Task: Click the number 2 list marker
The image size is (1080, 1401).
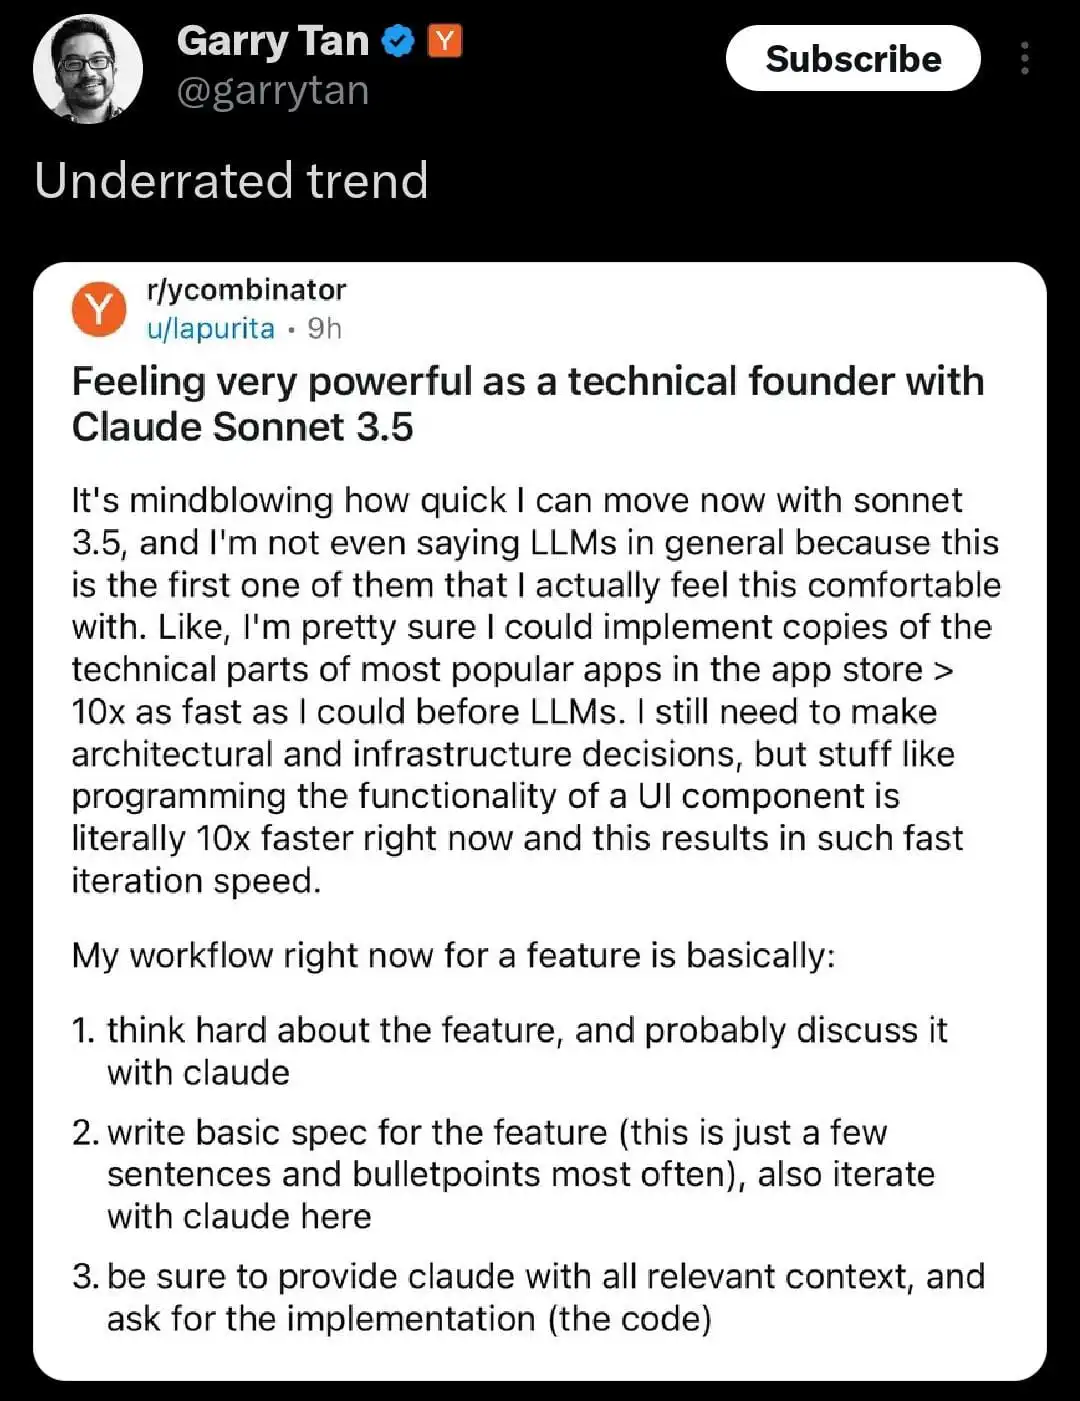Action: coord(84,1133)
